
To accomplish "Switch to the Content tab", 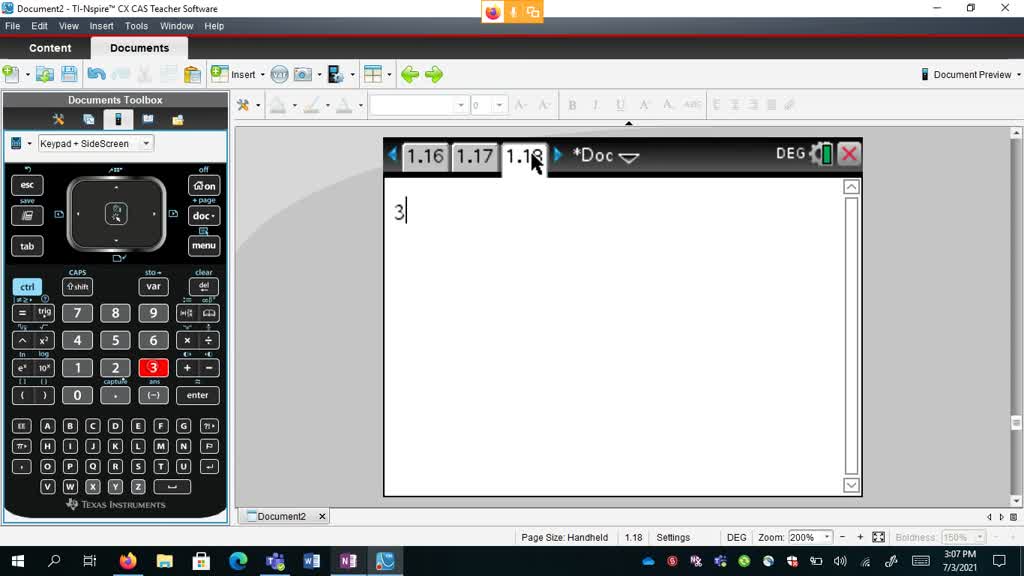I will click(x=50, y=48).
